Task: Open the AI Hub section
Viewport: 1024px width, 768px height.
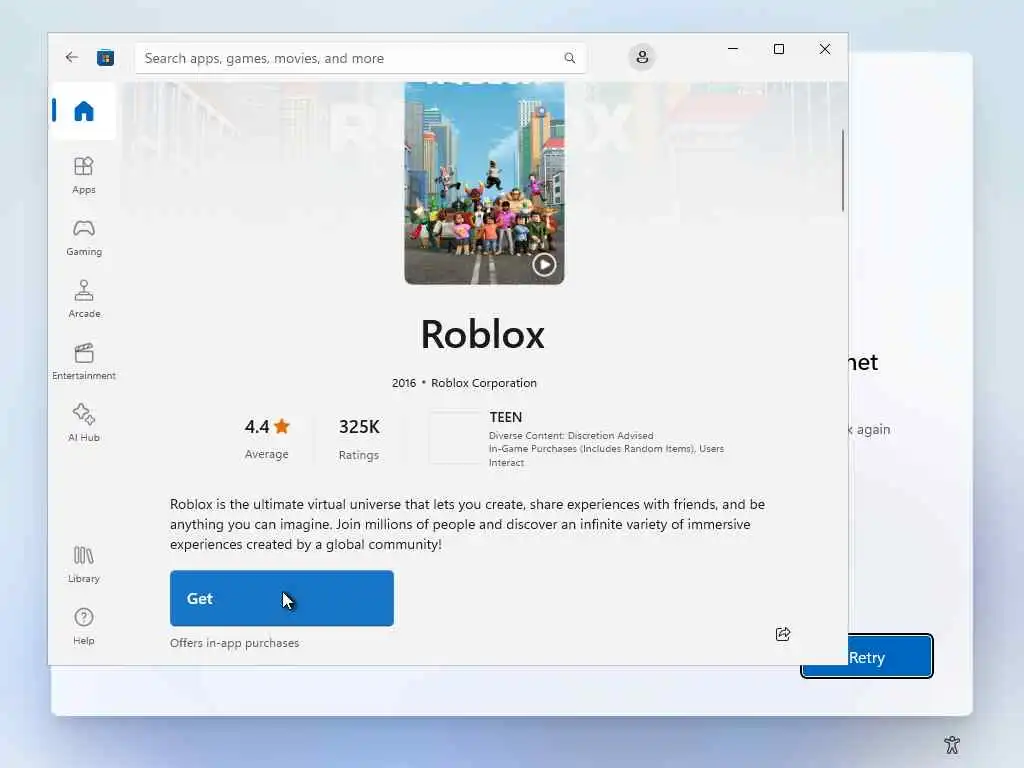Action: click(x=84, y=423)
